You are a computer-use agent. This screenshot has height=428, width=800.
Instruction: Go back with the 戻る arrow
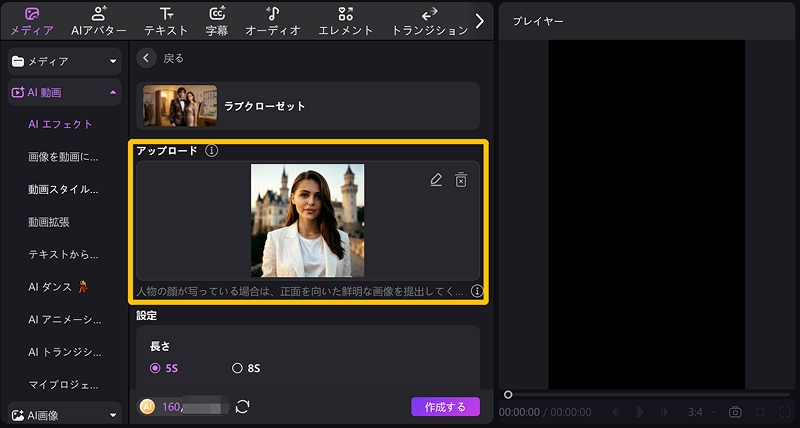[146, 58]
